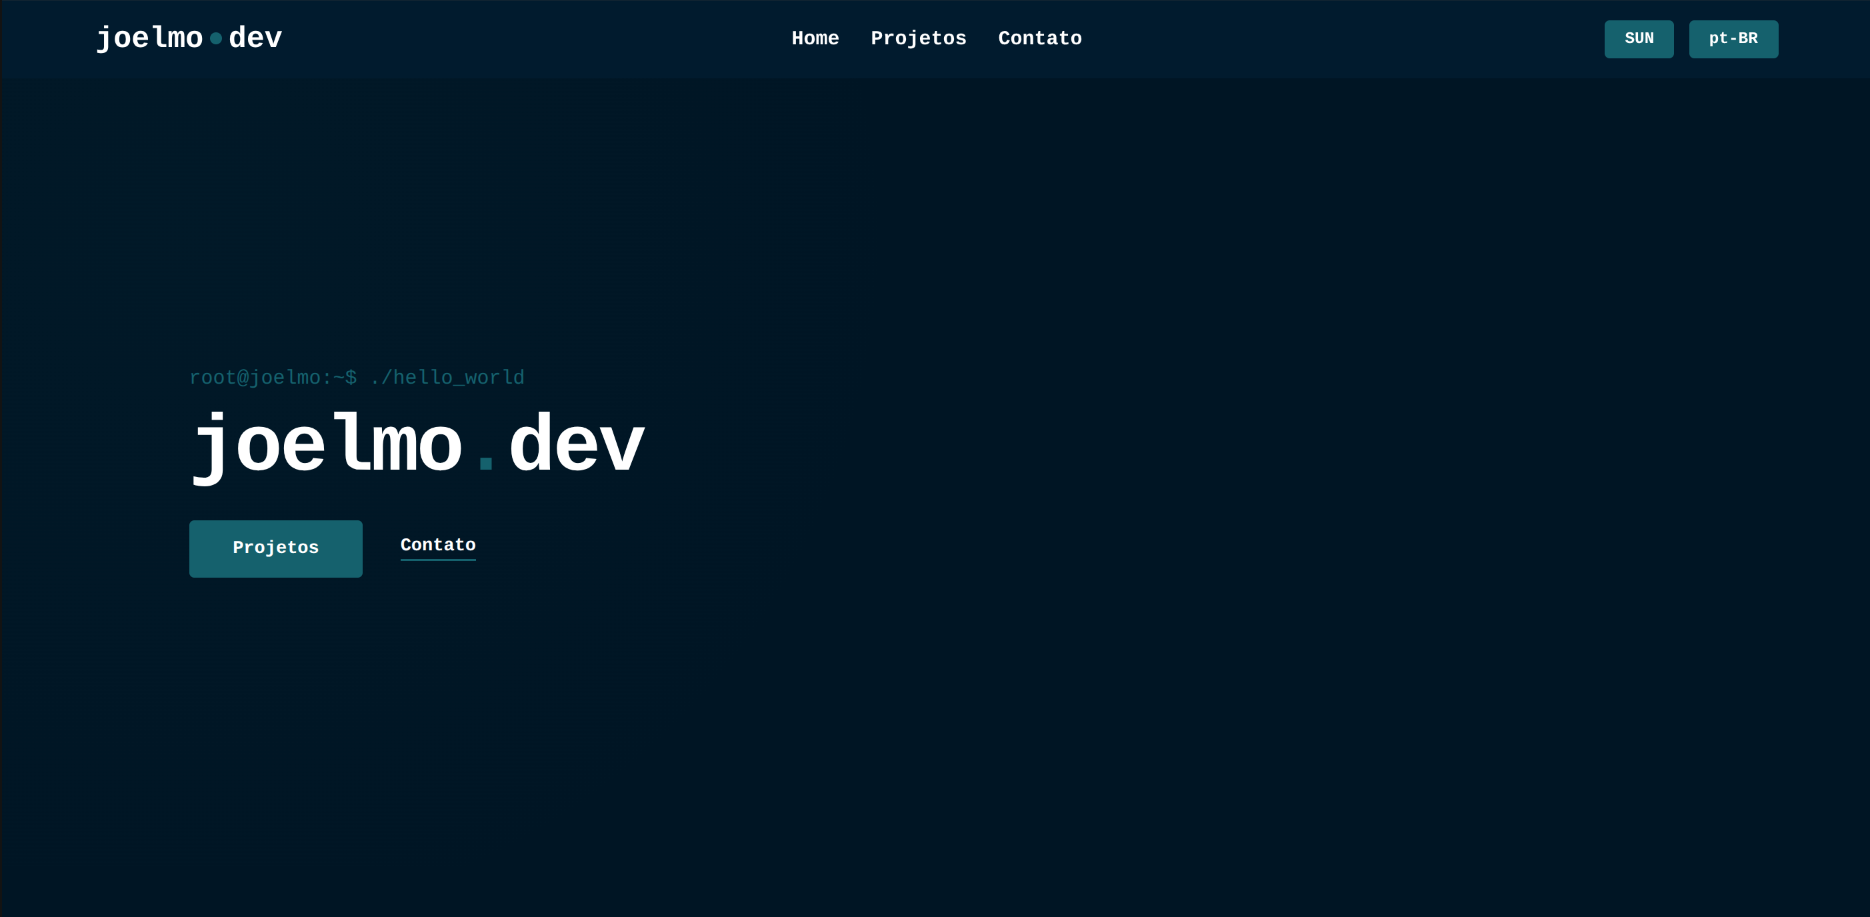The image size is (1870, 917).
Task: Click the joelmo.dev logo in the header
Action: pos(189,38)
